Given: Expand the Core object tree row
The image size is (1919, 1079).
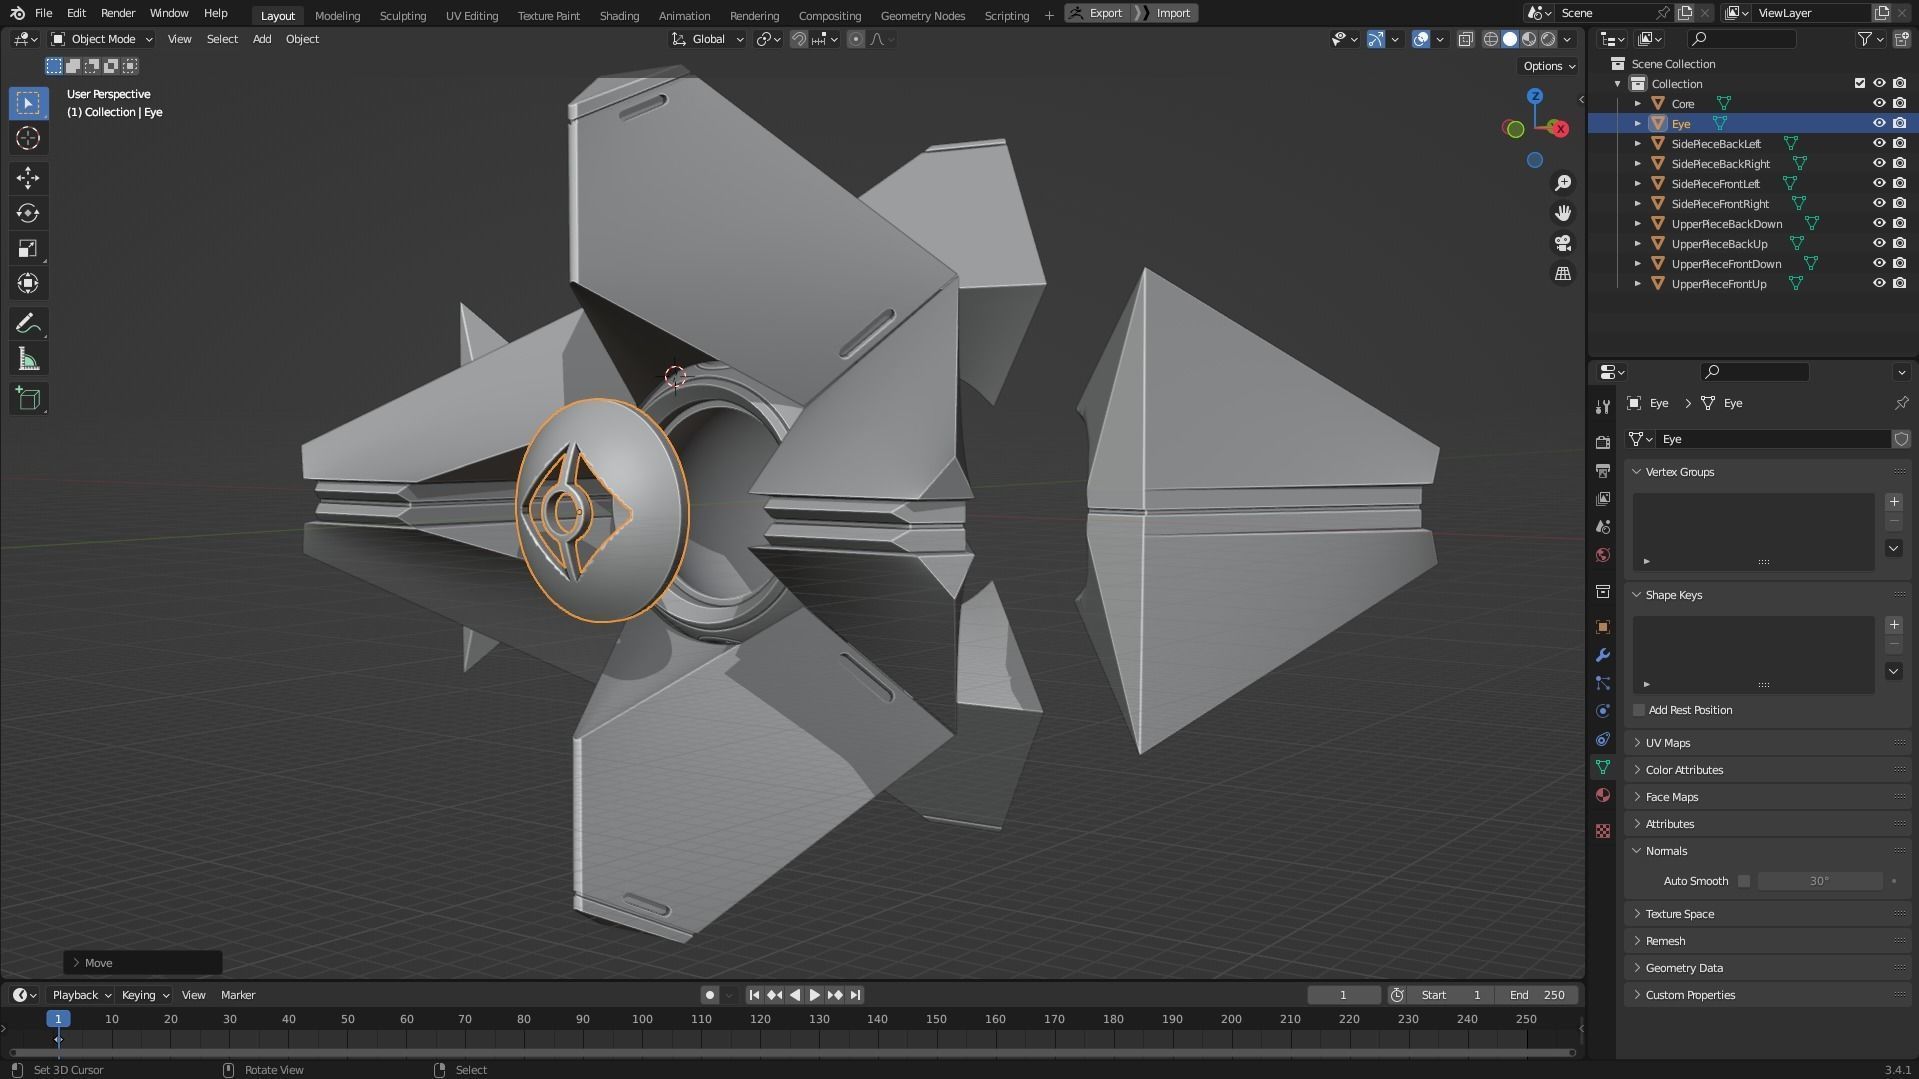Looking at the screenshot, I should click(x=1638, y=103).
